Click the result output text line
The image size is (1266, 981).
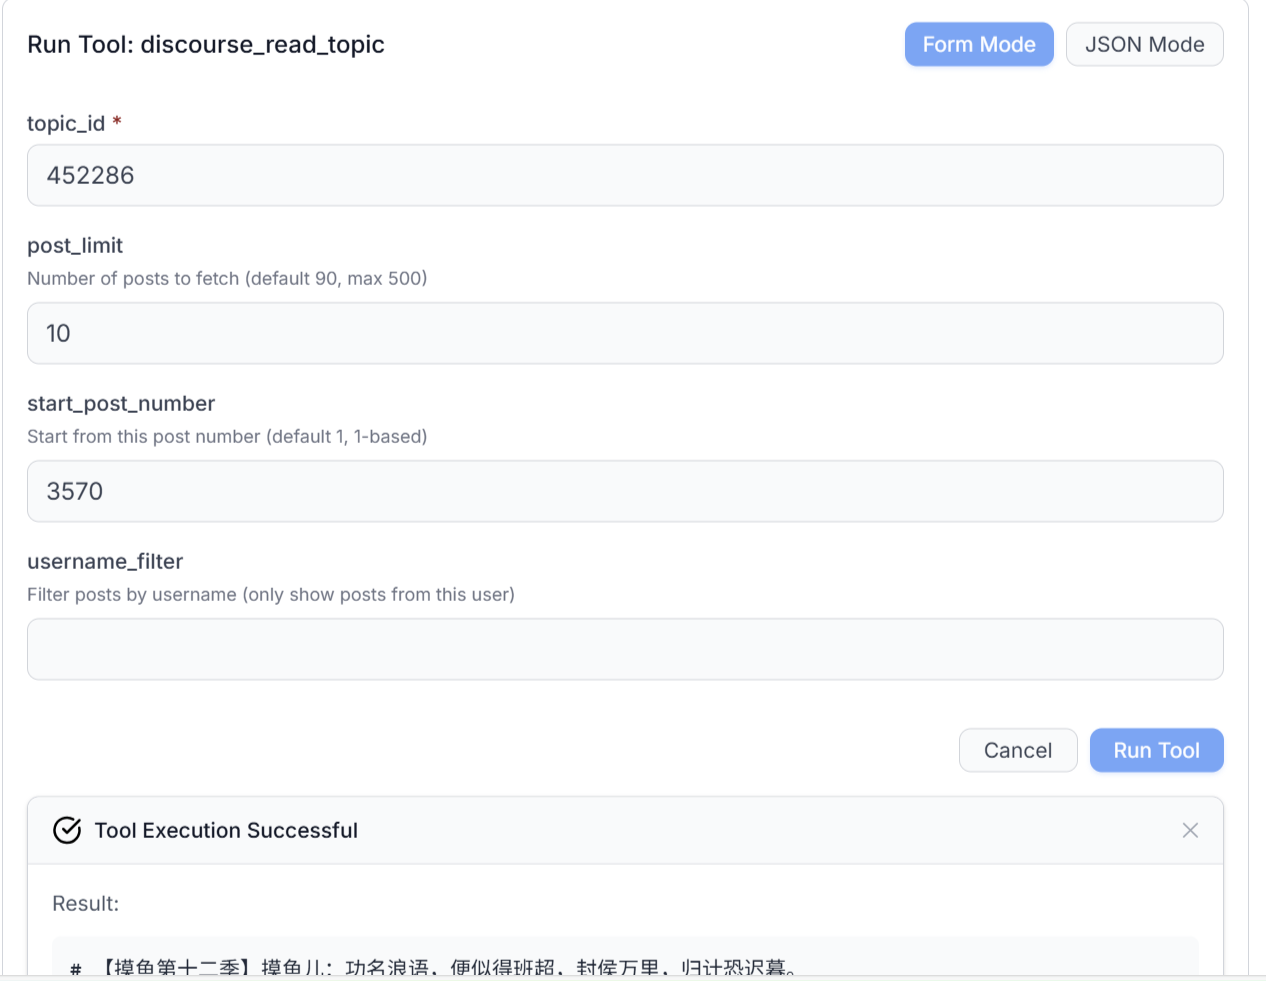447,966
